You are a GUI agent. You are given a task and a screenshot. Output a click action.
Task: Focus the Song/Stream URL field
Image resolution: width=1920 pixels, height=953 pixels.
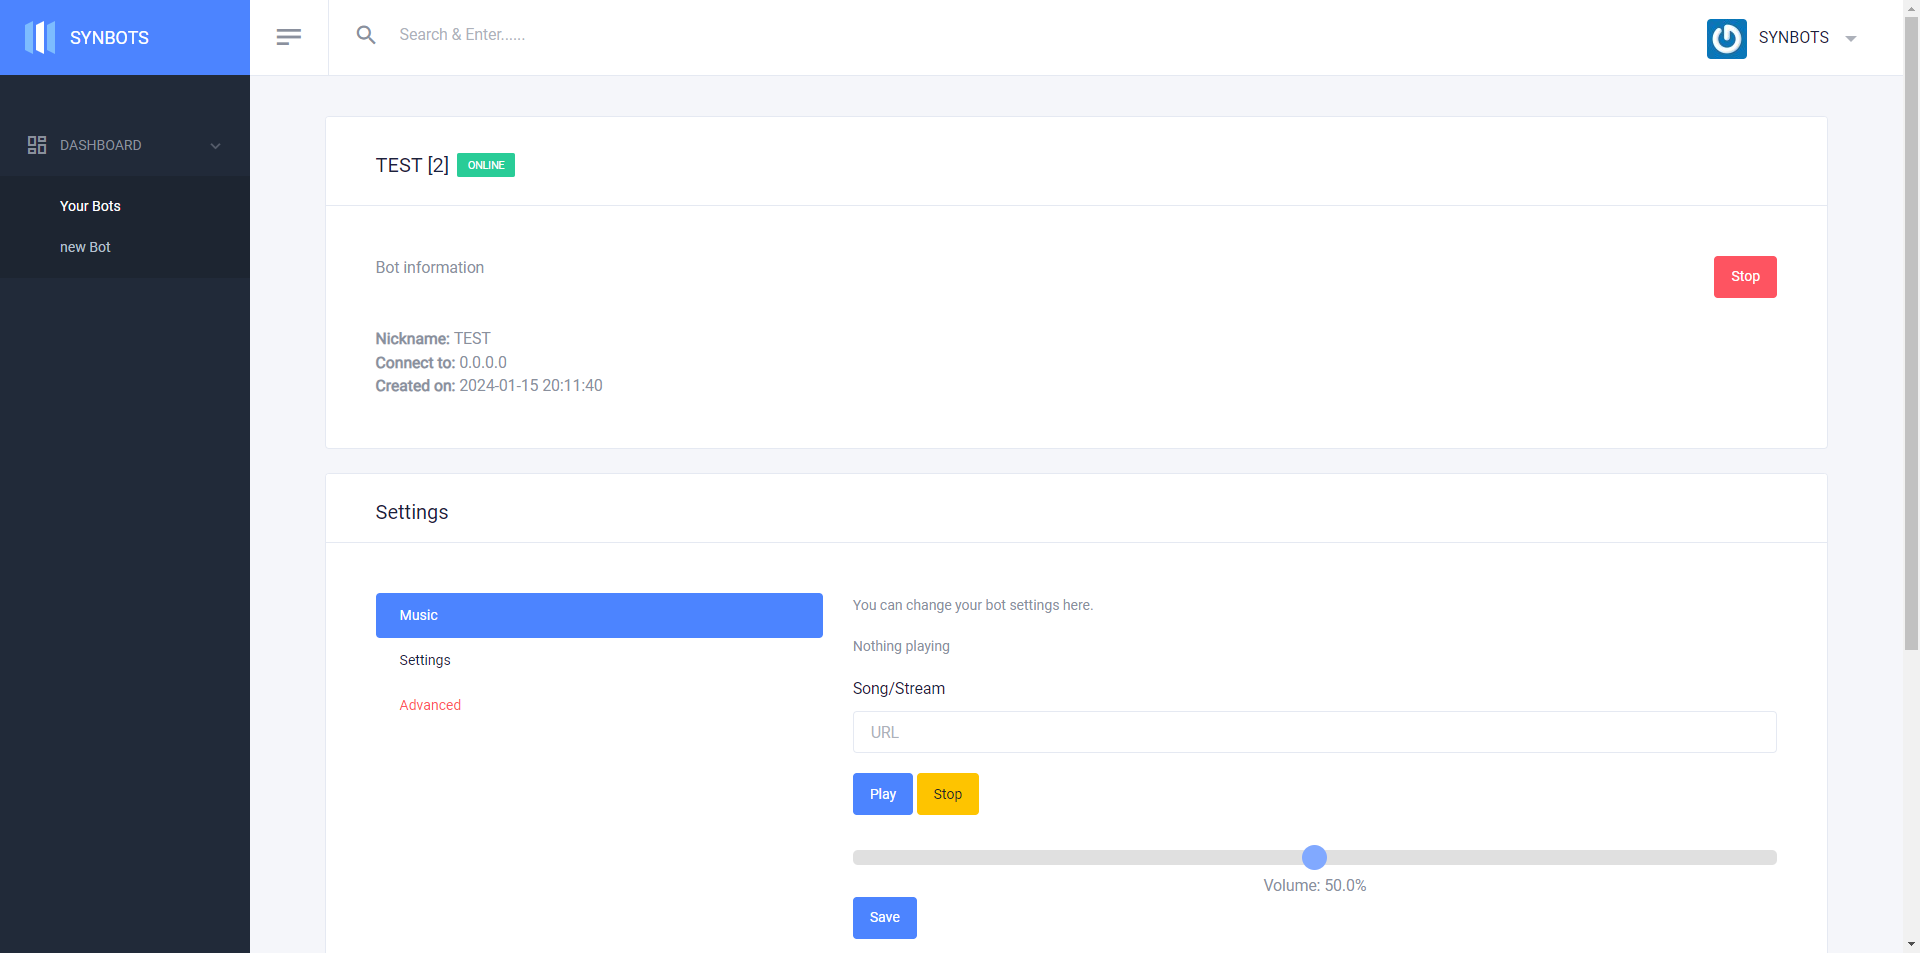1314,732
